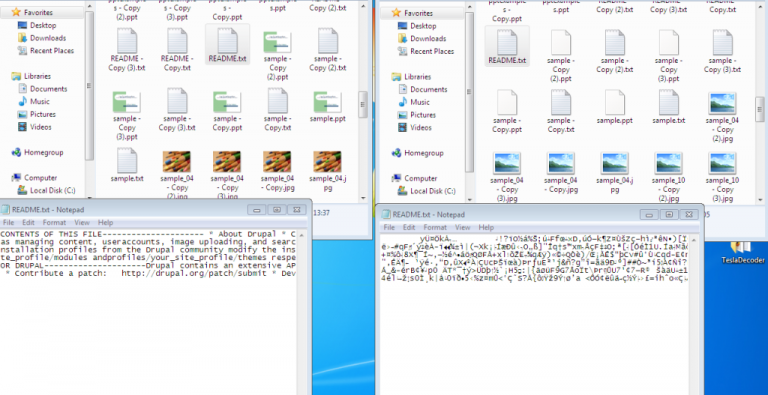Open TeslaDecoder desktop shortcut
The image size is (768, 395).
coord(743,252)
